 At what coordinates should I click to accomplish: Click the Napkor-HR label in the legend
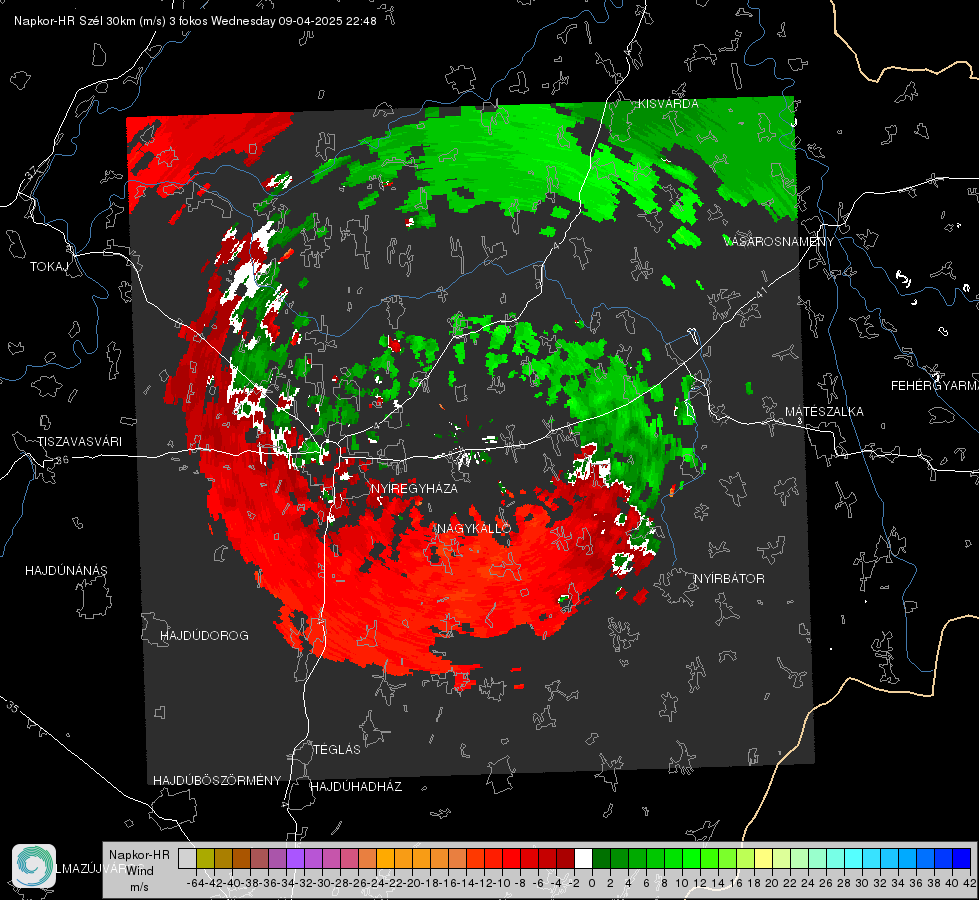[139, 854]
